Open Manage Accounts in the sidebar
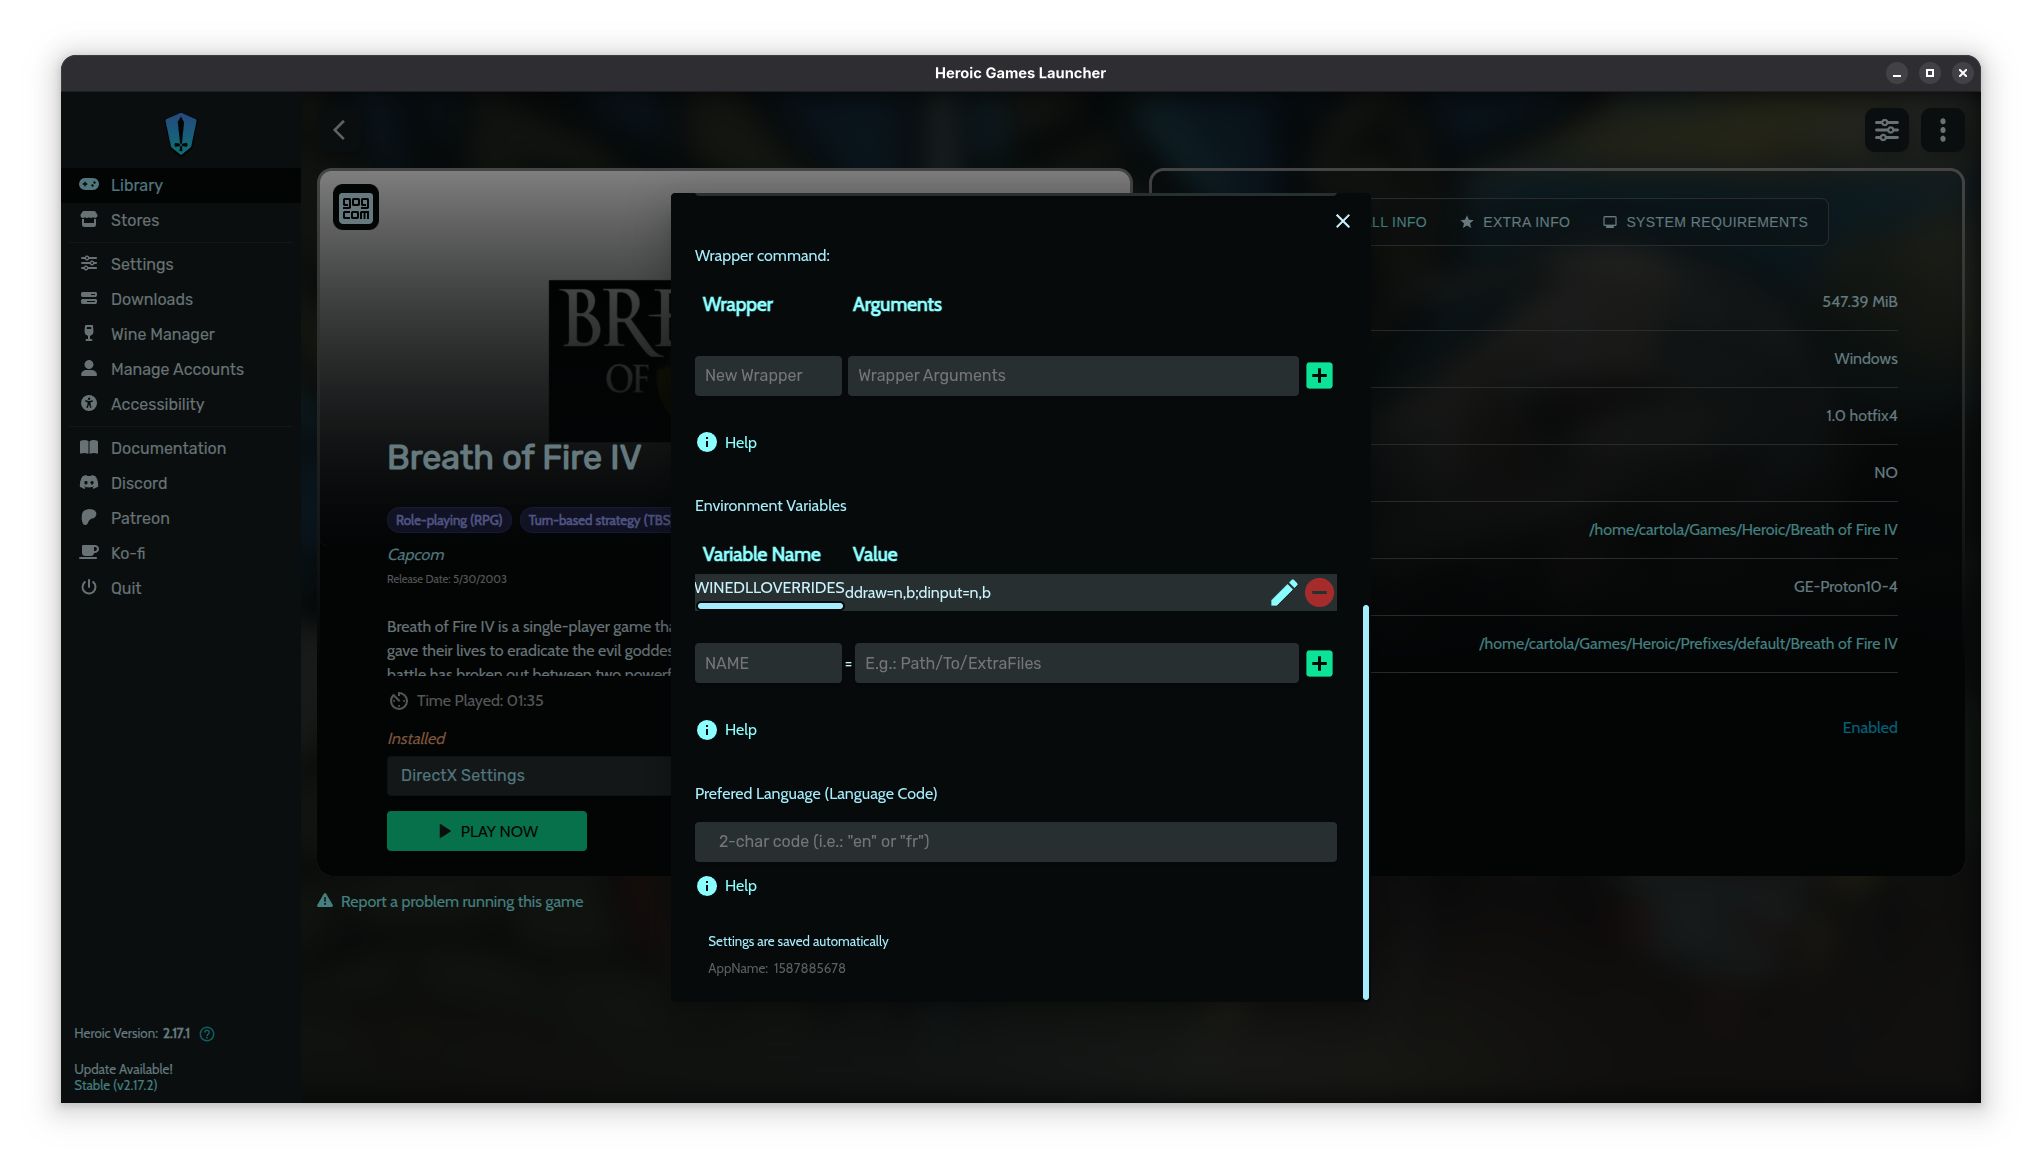The height and width of the screenshot is (1170, 2042). click(181, 369)
